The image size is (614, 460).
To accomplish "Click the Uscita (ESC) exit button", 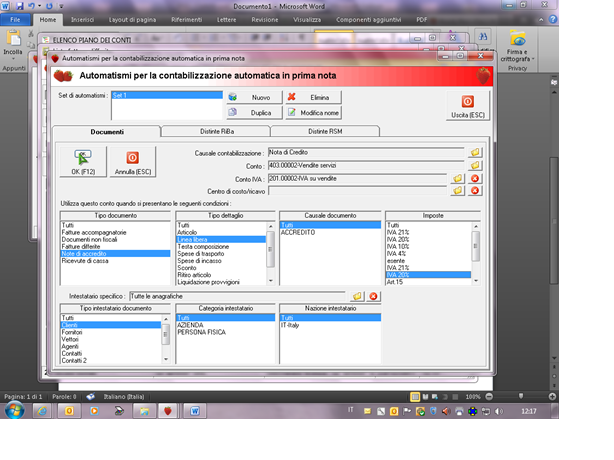I will [468, 106].
